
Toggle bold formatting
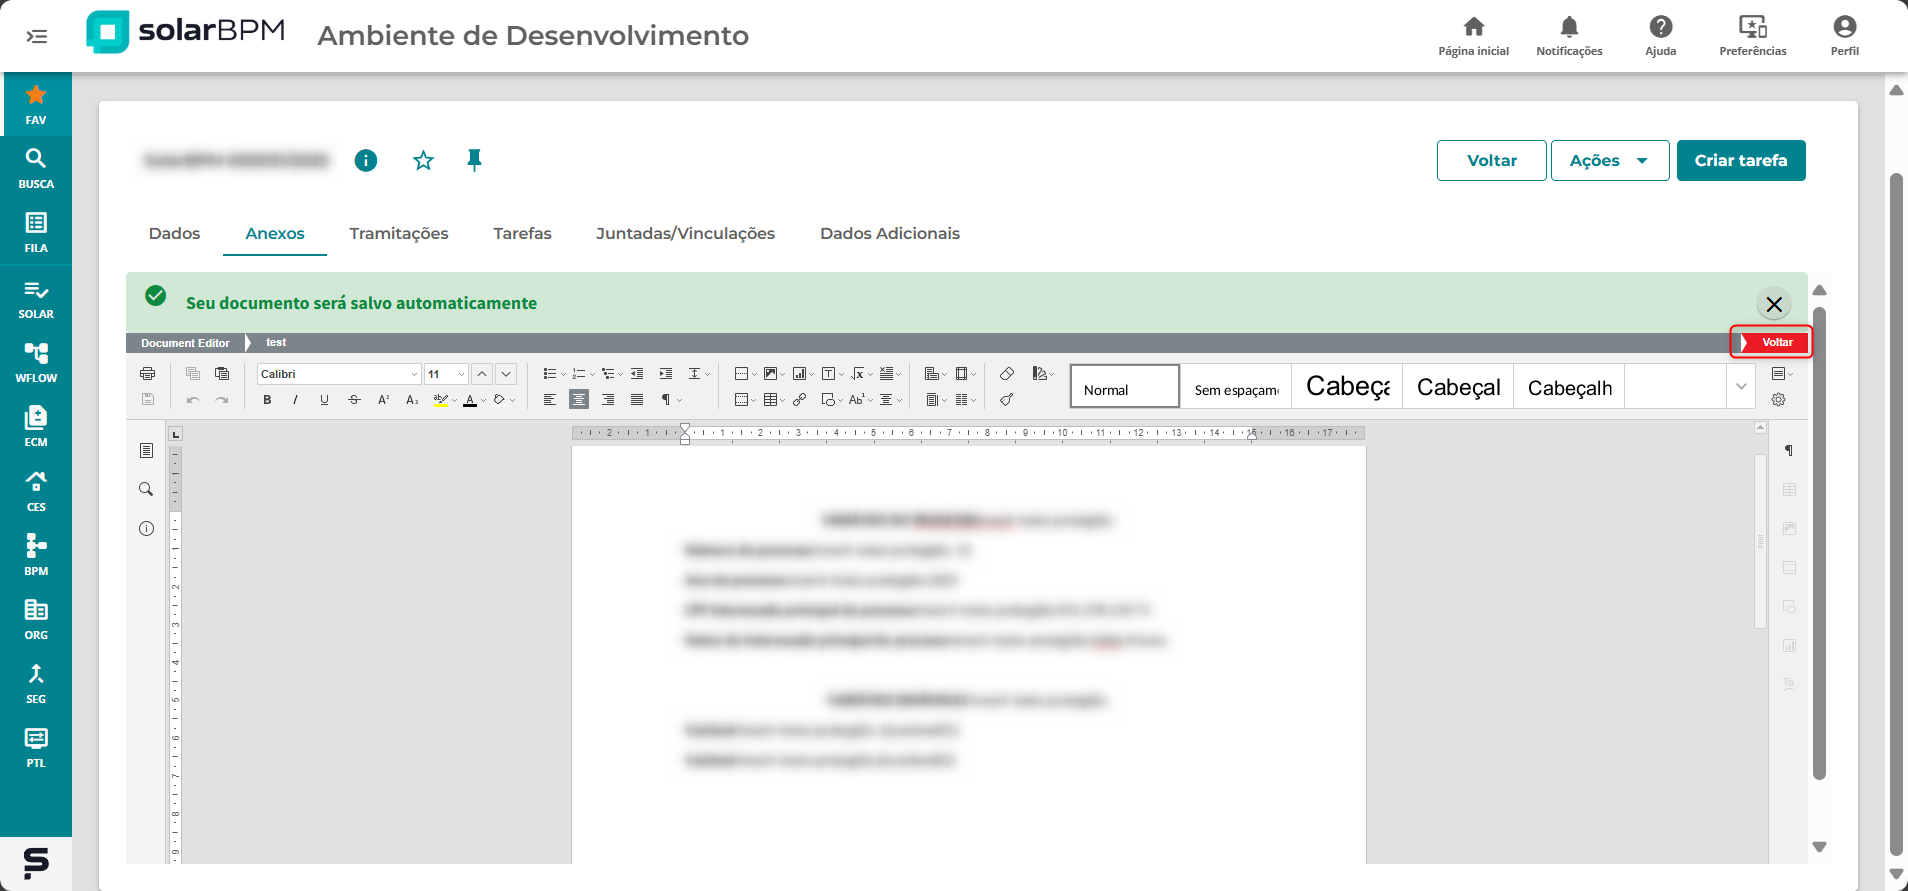pos(267,400)
